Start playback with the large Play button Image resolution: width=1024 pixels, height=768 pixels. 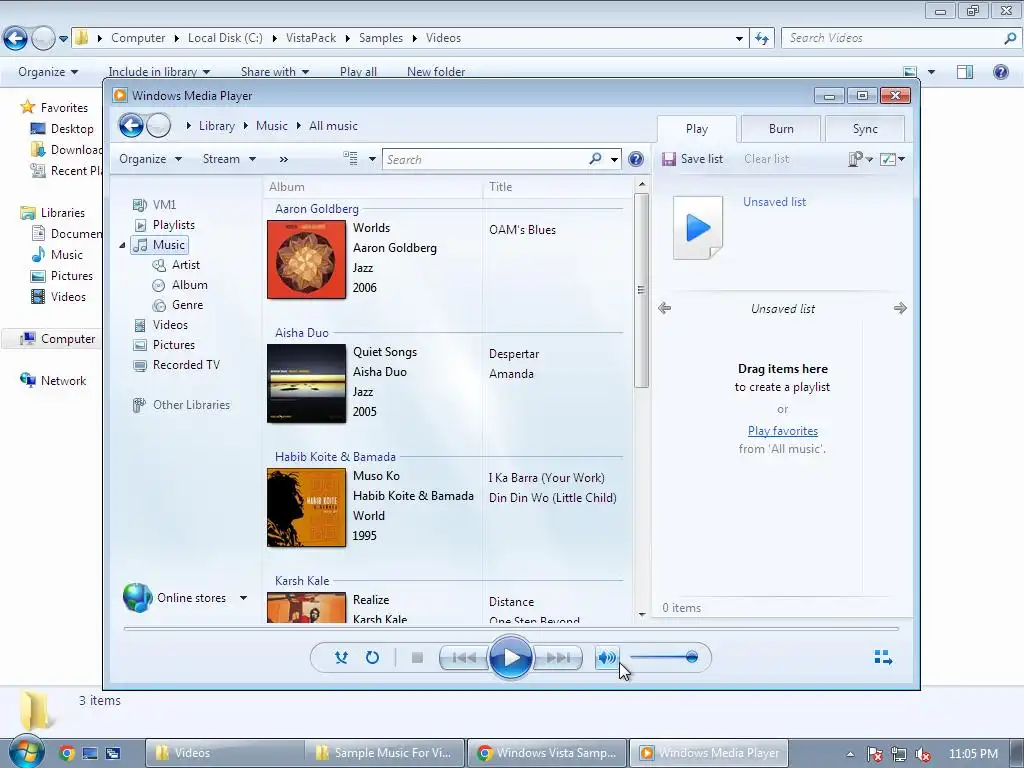(510, 658)
